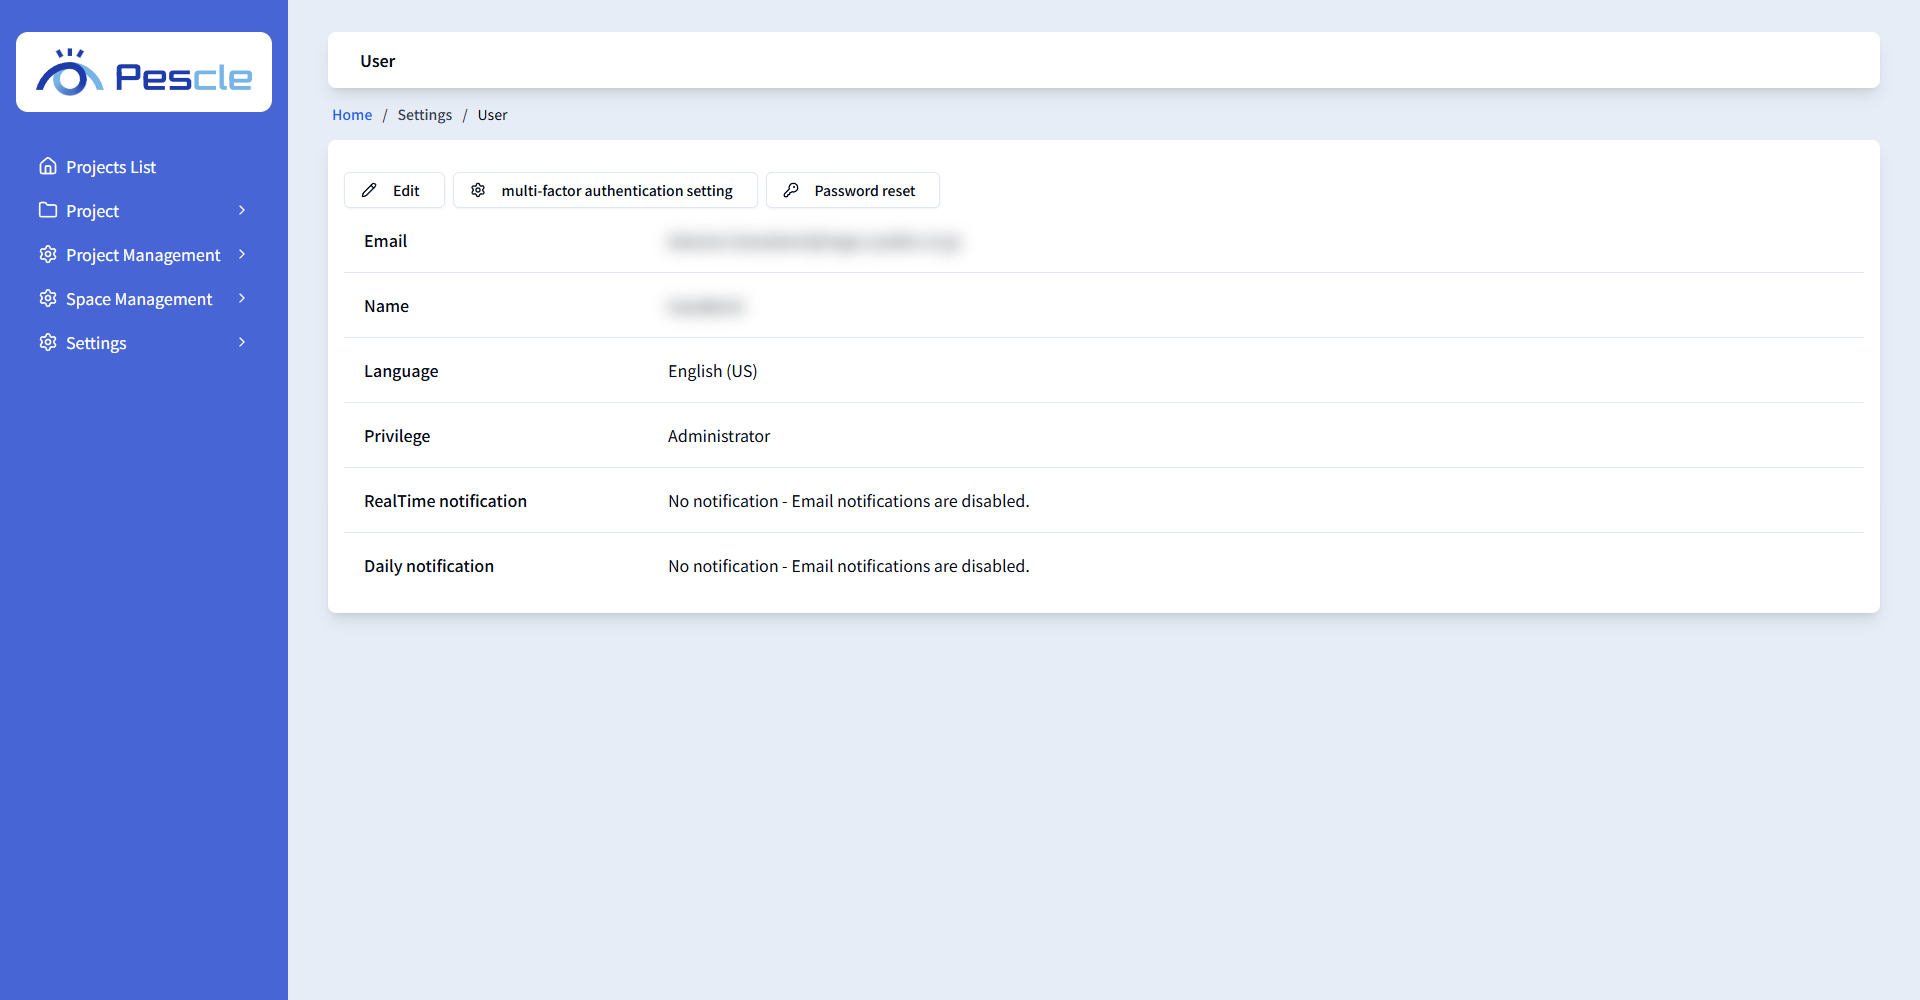The height and width of the screenshot is (1000, 1920).
Task: Click the Settings breadcrumb item
Action: pyautogui.click(x=425, y=115)
